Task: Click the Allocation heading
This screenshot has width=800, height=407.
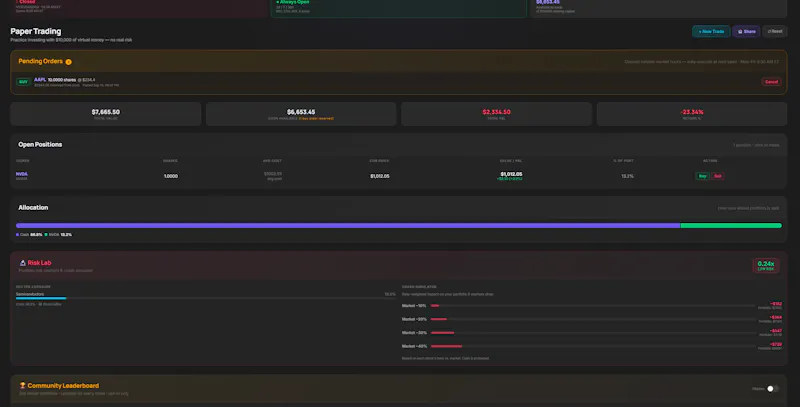Action: (x=33, y=208)
